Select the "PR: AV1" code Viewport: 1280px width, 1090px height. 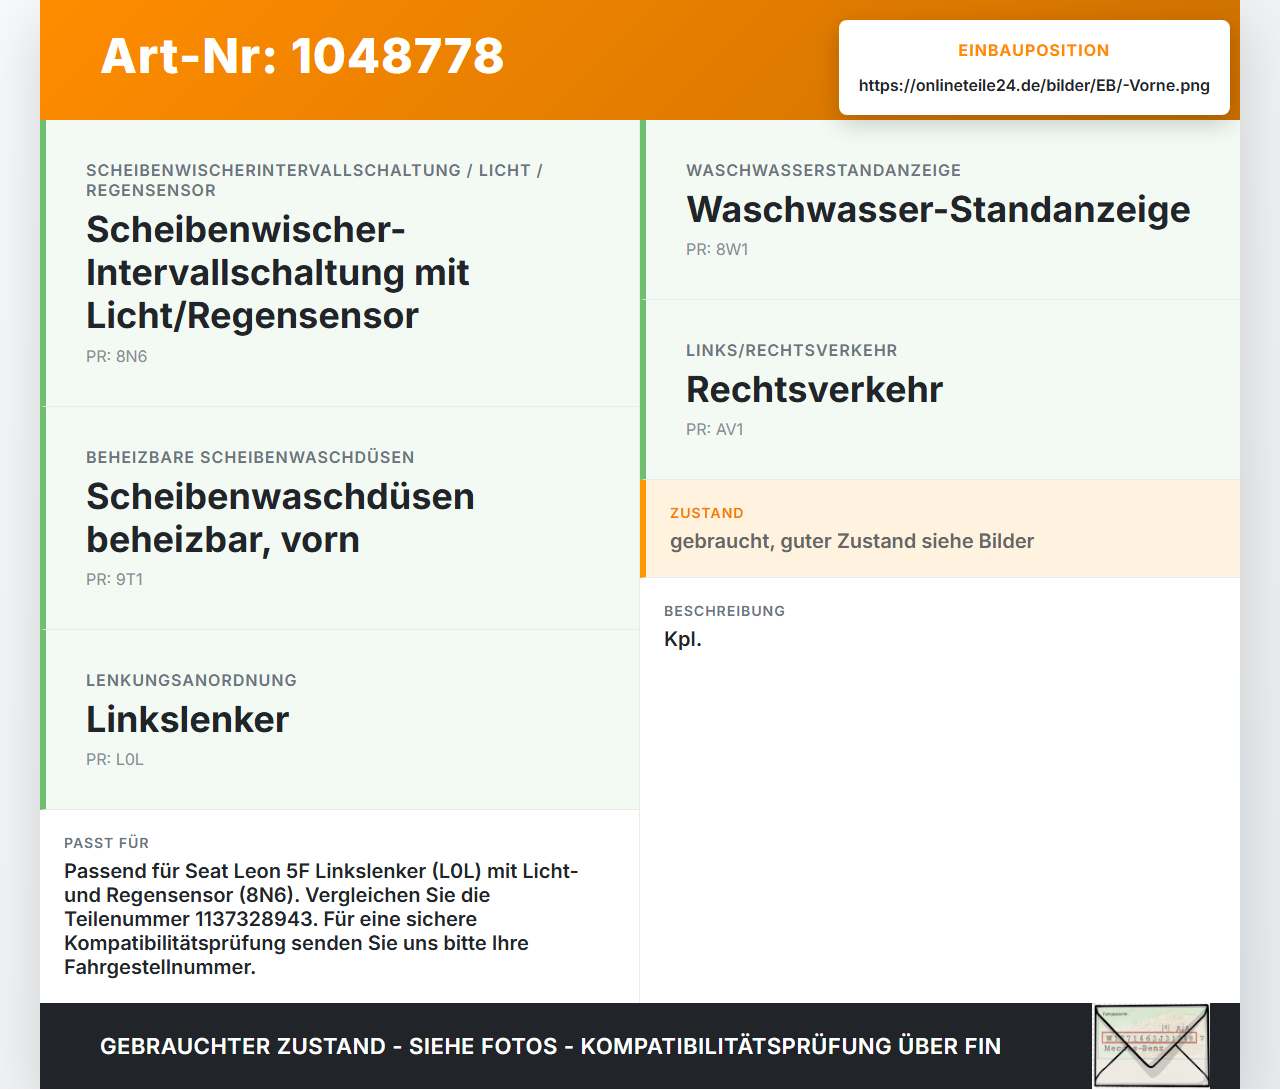click(715, 429)
